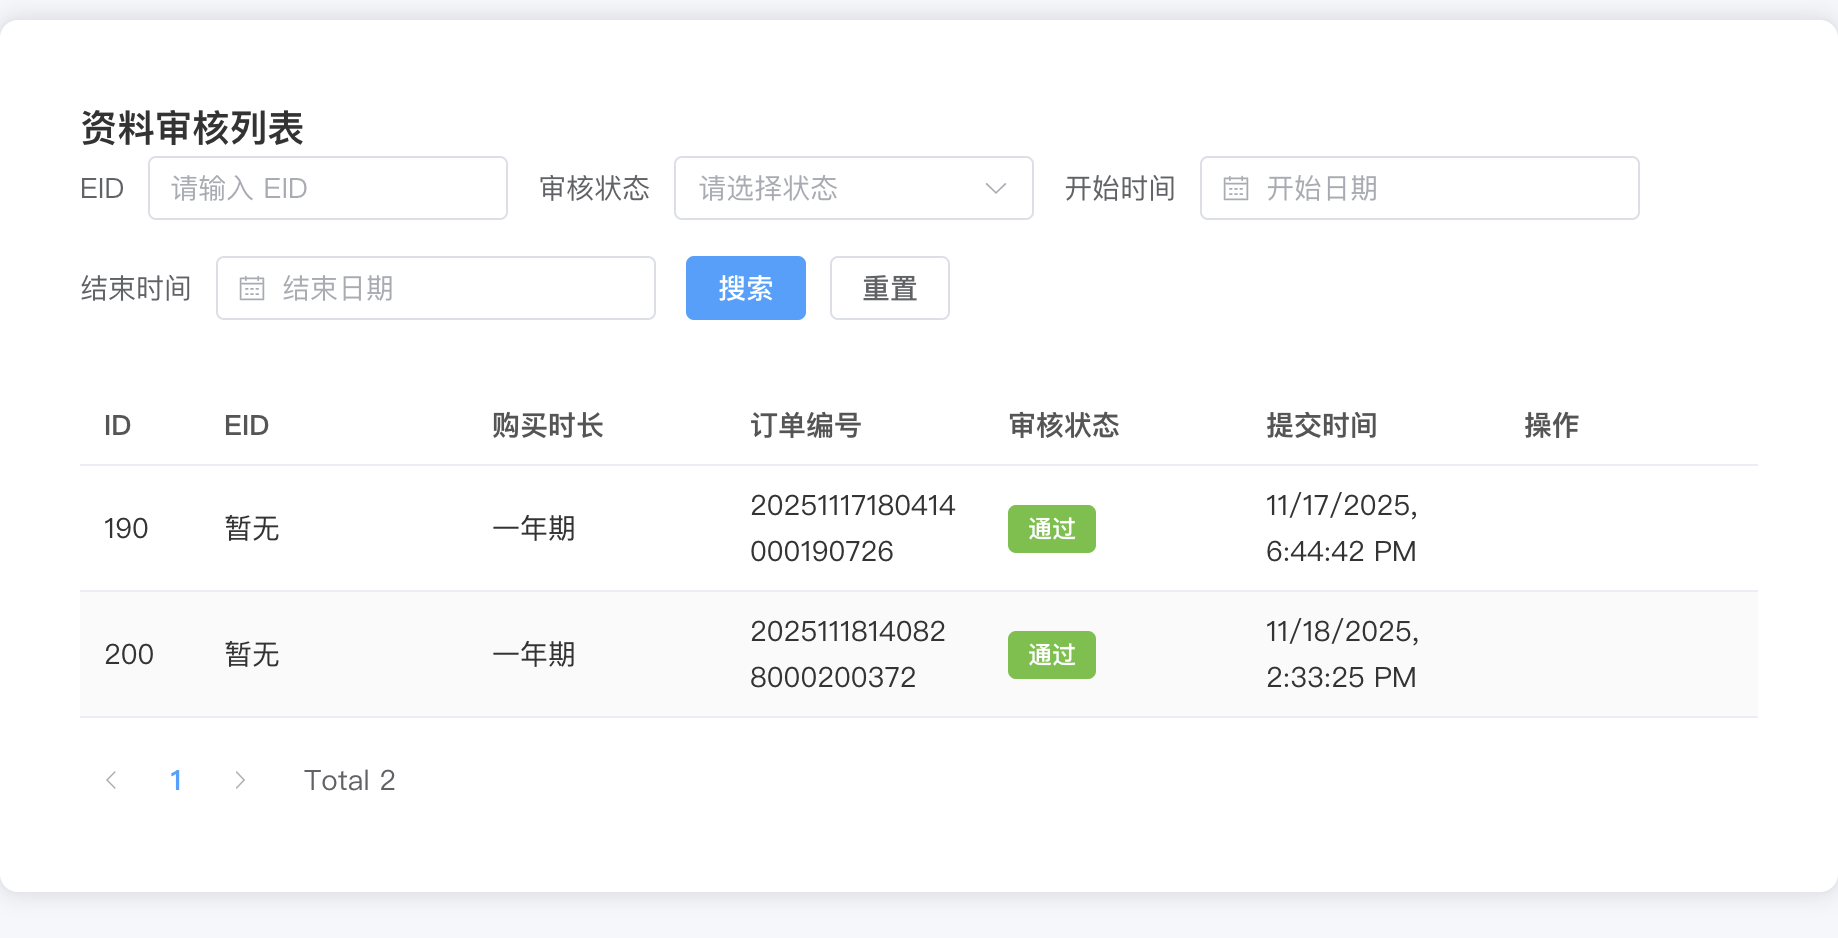
Task: Go to next page using right arrow
Action: [240, 780]
